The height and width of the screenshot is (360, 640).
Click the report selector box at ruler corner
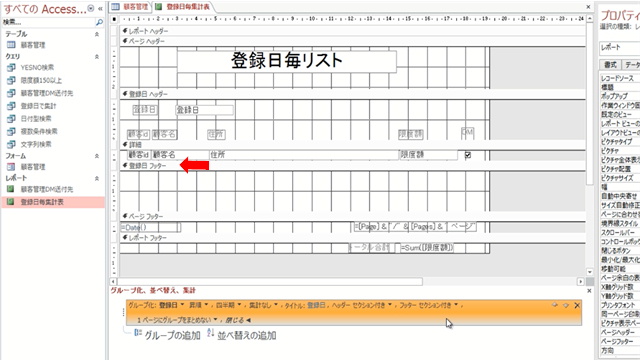(114, 19)
